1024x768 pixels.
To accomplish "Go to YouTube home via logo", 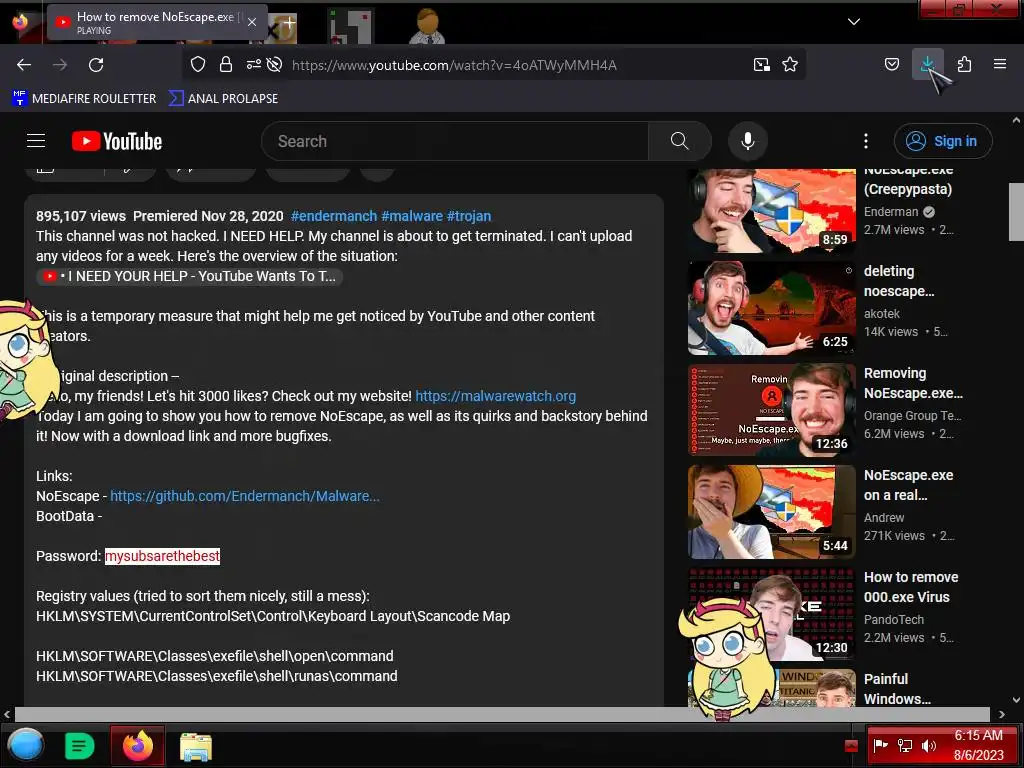I will (x=117, y=141).
